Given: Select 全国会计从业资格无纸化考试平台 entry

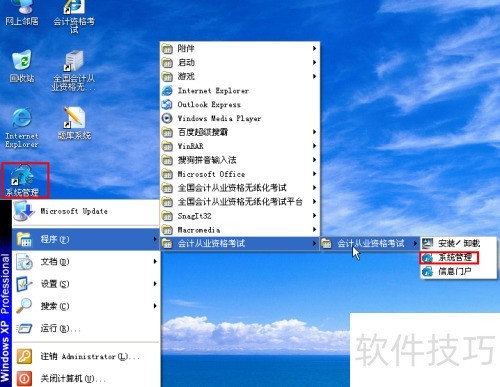Looking at the screenshot, I should coord(240,202).
